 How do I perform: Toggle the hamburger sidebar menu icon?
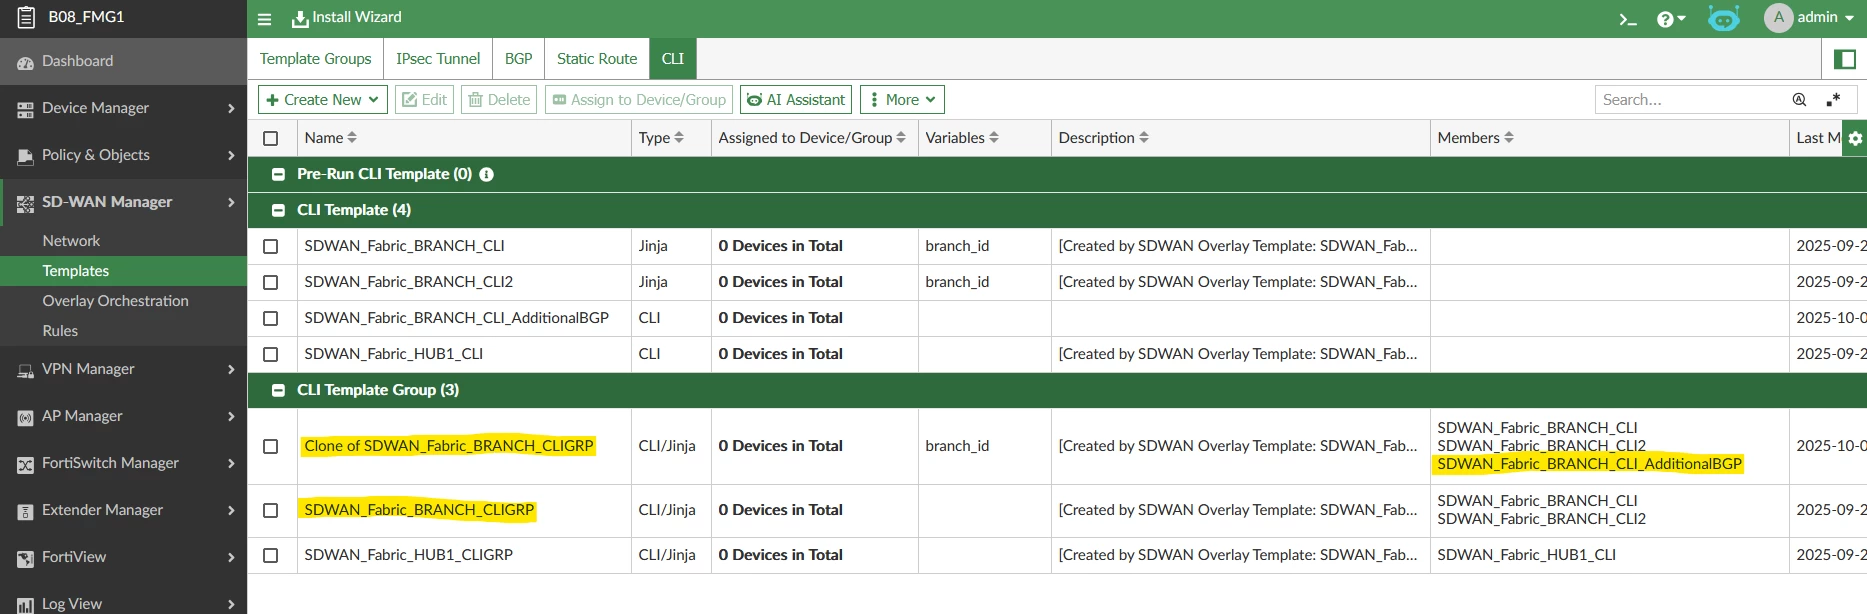pyautogui.click(x=264, y=19)
